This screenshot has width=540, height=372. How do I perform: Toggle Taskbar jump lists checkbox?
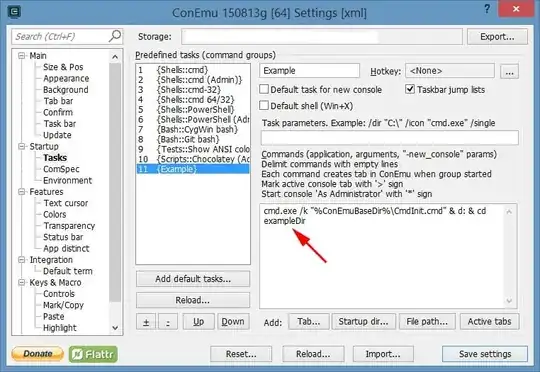410,89
